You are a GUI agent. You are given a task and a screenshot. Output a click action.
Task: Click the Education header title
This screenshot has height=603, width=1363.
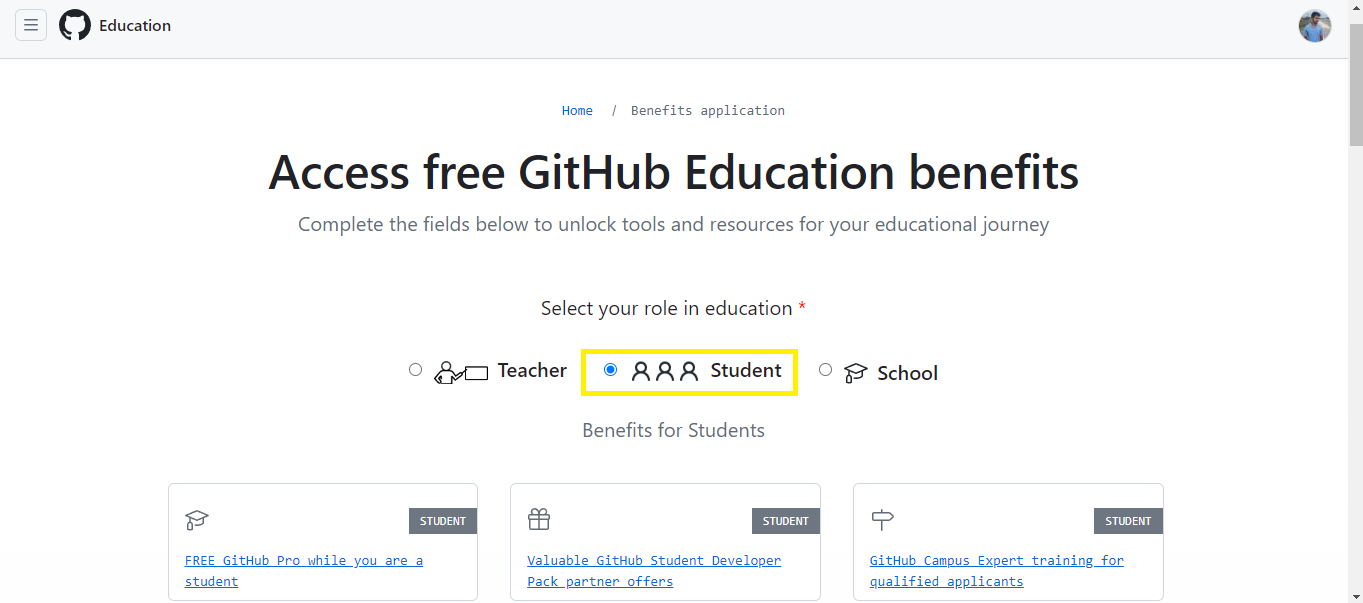click(135, 26)
